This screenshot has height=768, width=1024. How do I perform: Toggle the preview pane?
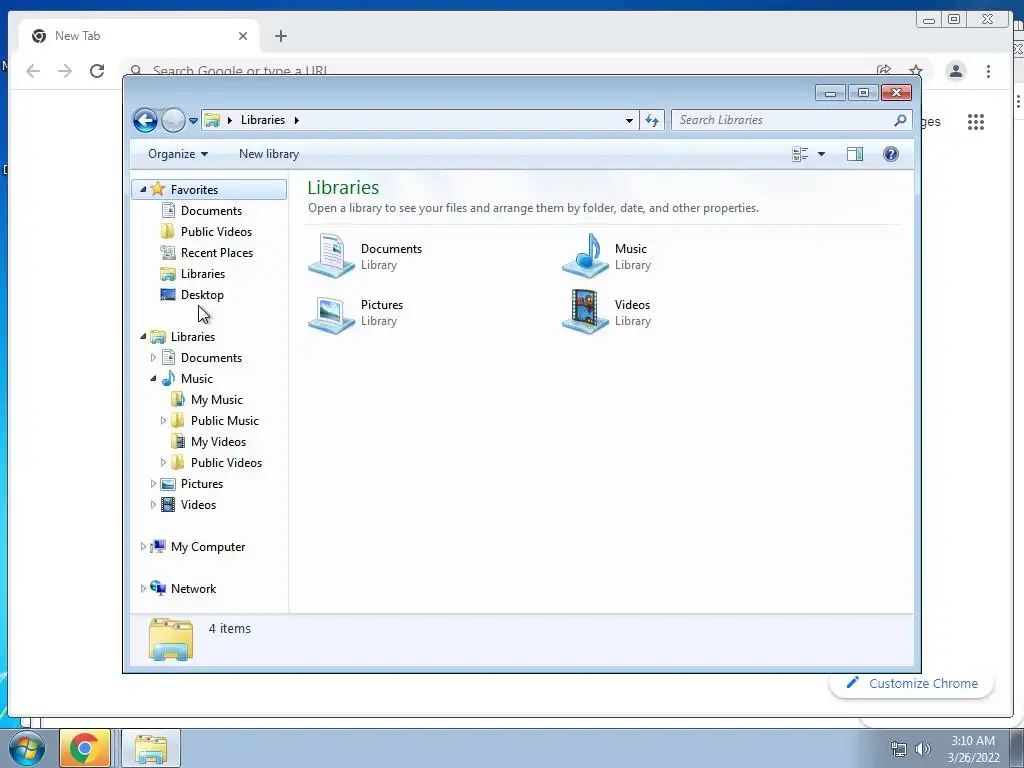point(855,154)
